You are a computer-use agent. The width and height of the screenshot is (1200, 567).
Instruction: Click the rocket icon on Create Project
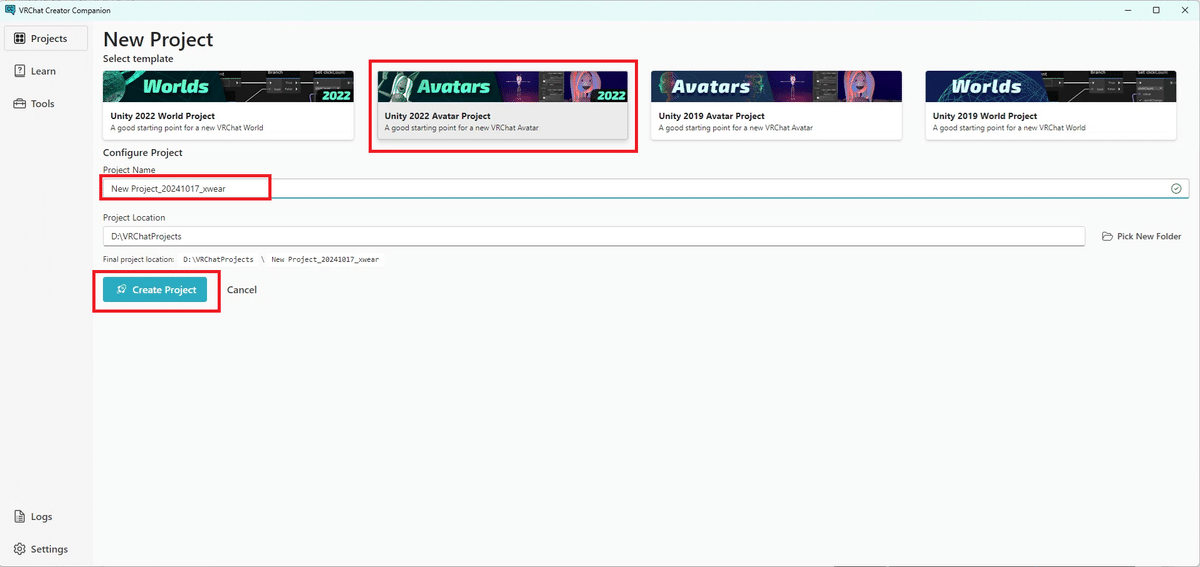click(121, 290)
